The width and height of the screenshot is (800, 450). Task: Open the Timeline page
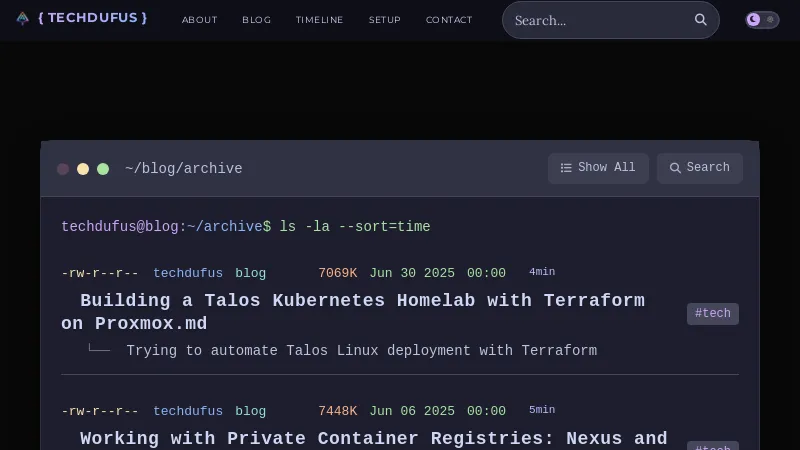[319, 20]
